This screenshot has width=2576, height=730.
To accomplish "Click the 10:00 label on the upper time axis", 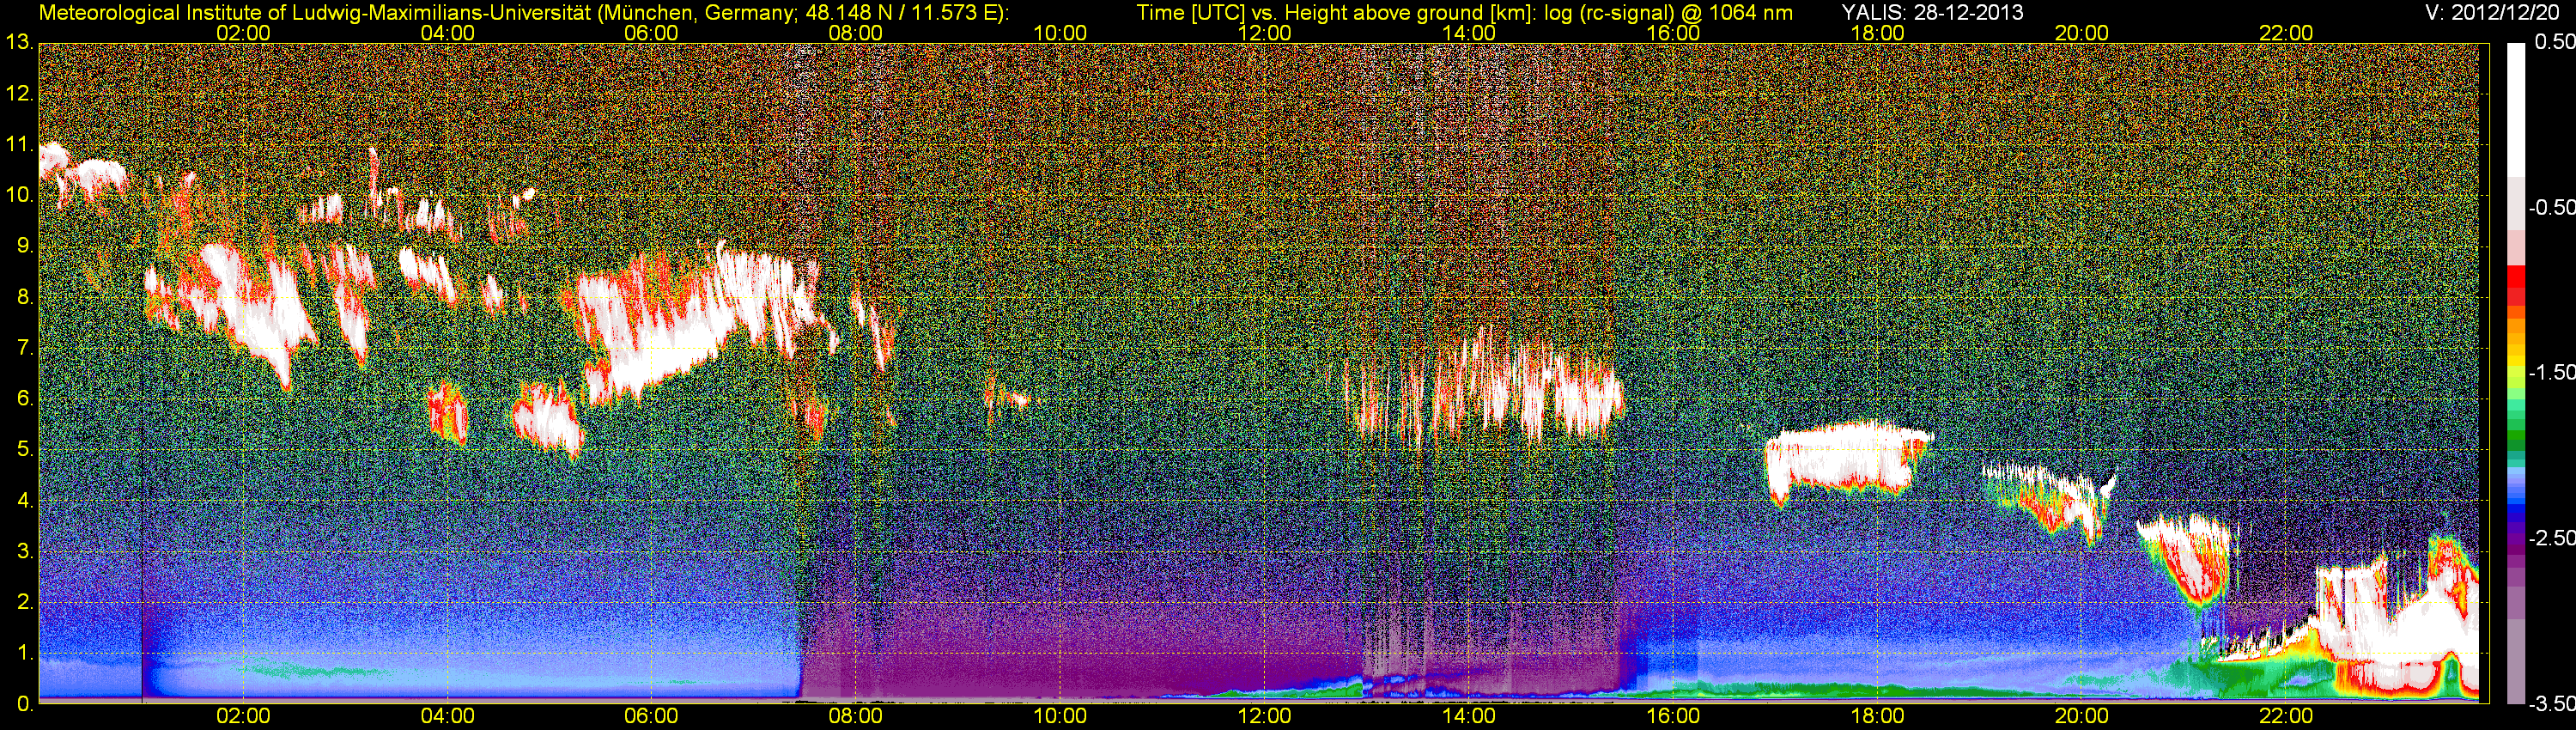I will click(1060, 33).
